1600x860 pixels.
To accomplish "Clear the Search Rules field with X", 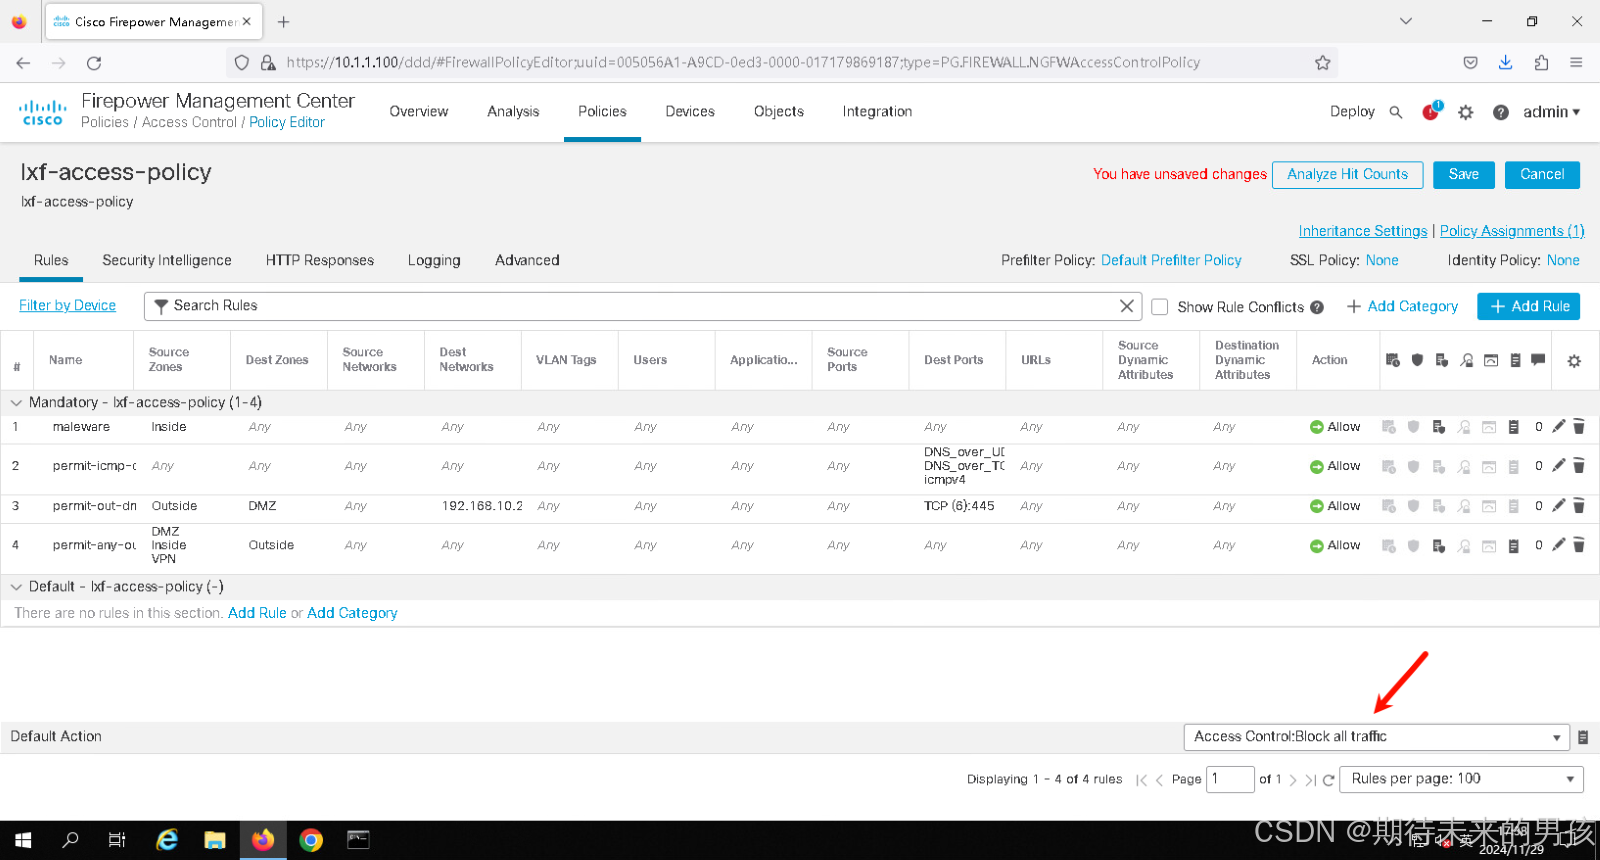I will coord(1127,306).
